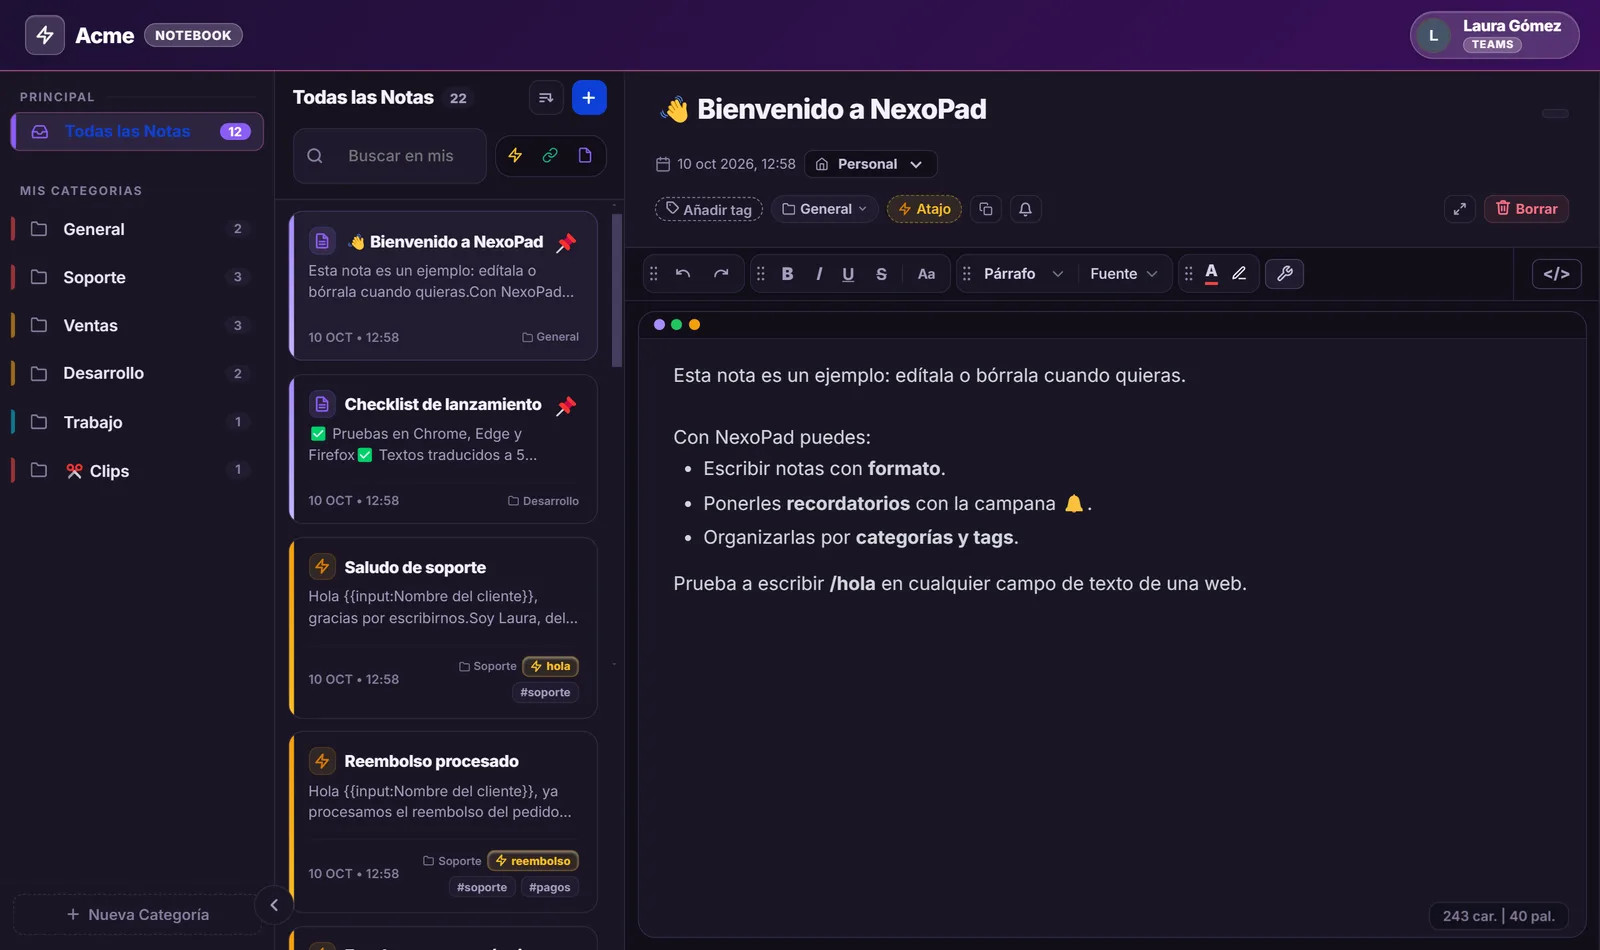
Task: Switch to HTML code view
Action: point(1557,273)
